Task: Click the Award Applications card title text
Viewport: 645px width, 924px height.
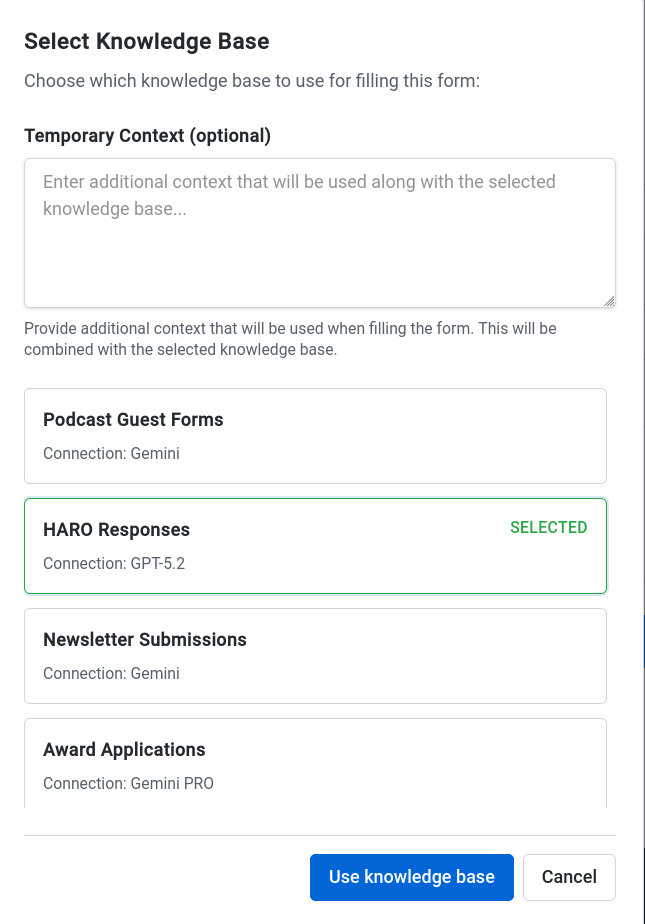Action: point(124,749)
